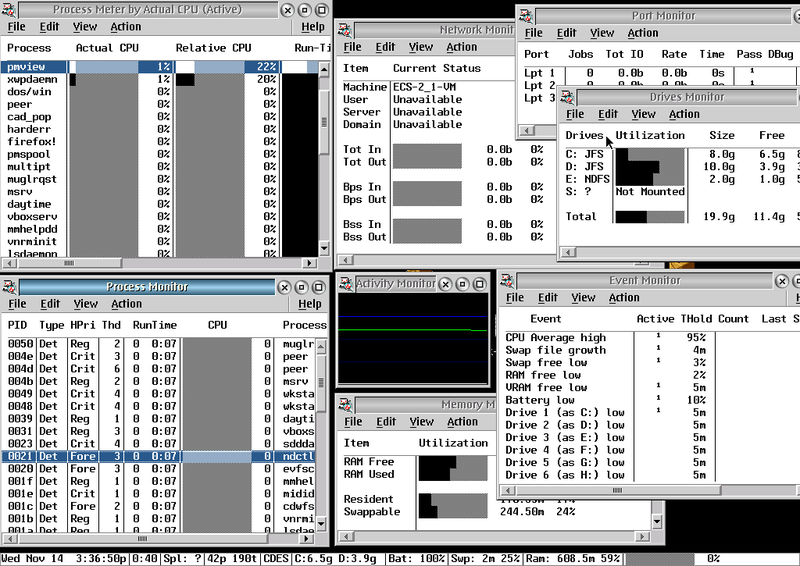Click battery status in bottom status bar
The width and height of the screenshot is (800, 566).
[416, 559]
